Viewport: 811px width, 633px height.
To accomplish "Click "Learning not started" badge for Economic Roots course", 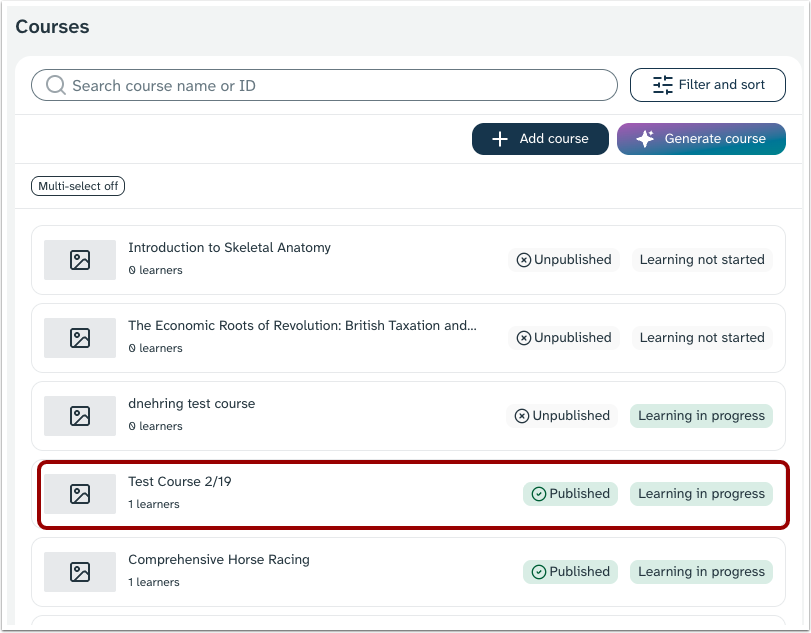I will pyautogui.click(x=702, y=338).
